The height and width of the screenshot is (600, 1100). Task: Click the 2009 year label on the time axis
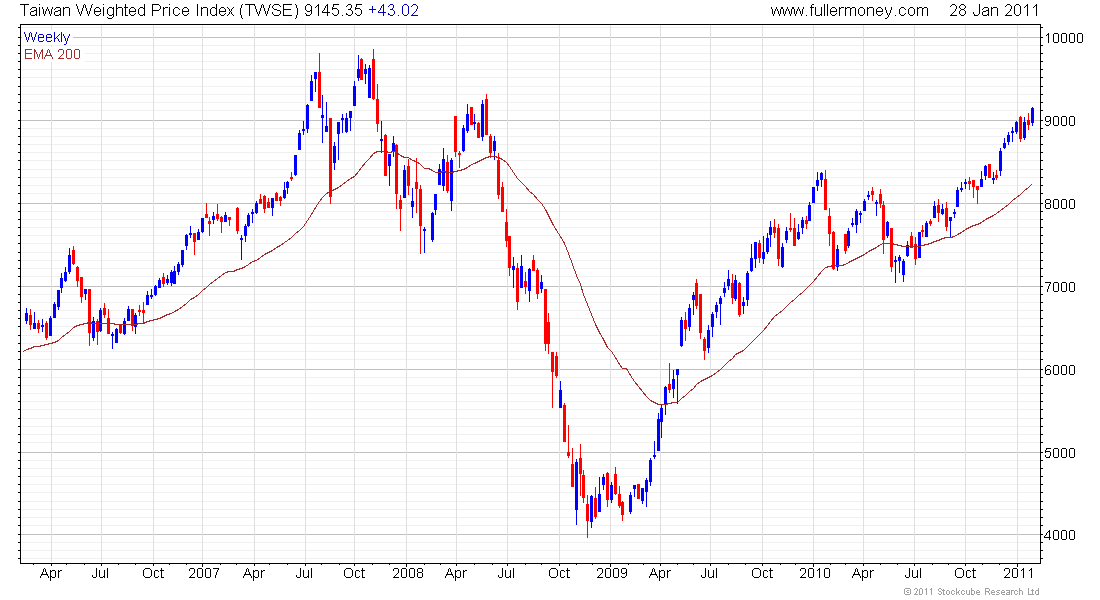(612, 573)
